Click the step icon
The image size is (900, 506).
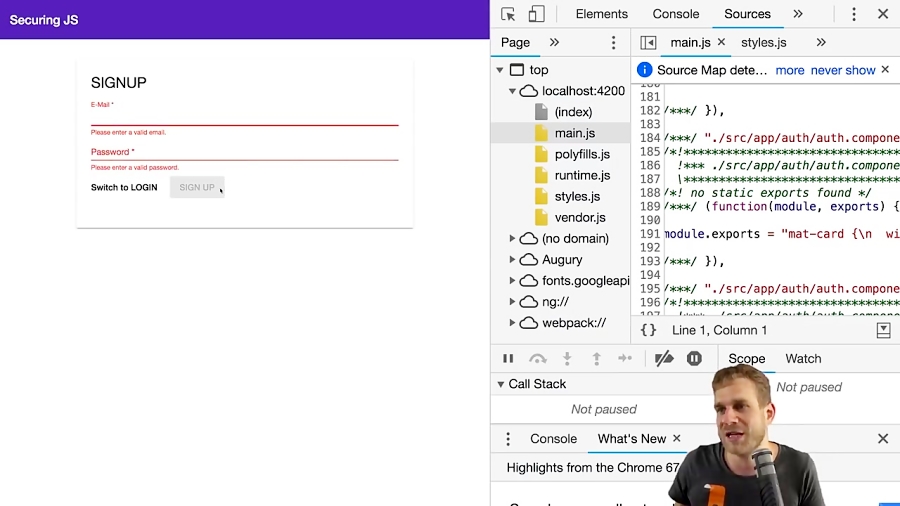point(625,359)
